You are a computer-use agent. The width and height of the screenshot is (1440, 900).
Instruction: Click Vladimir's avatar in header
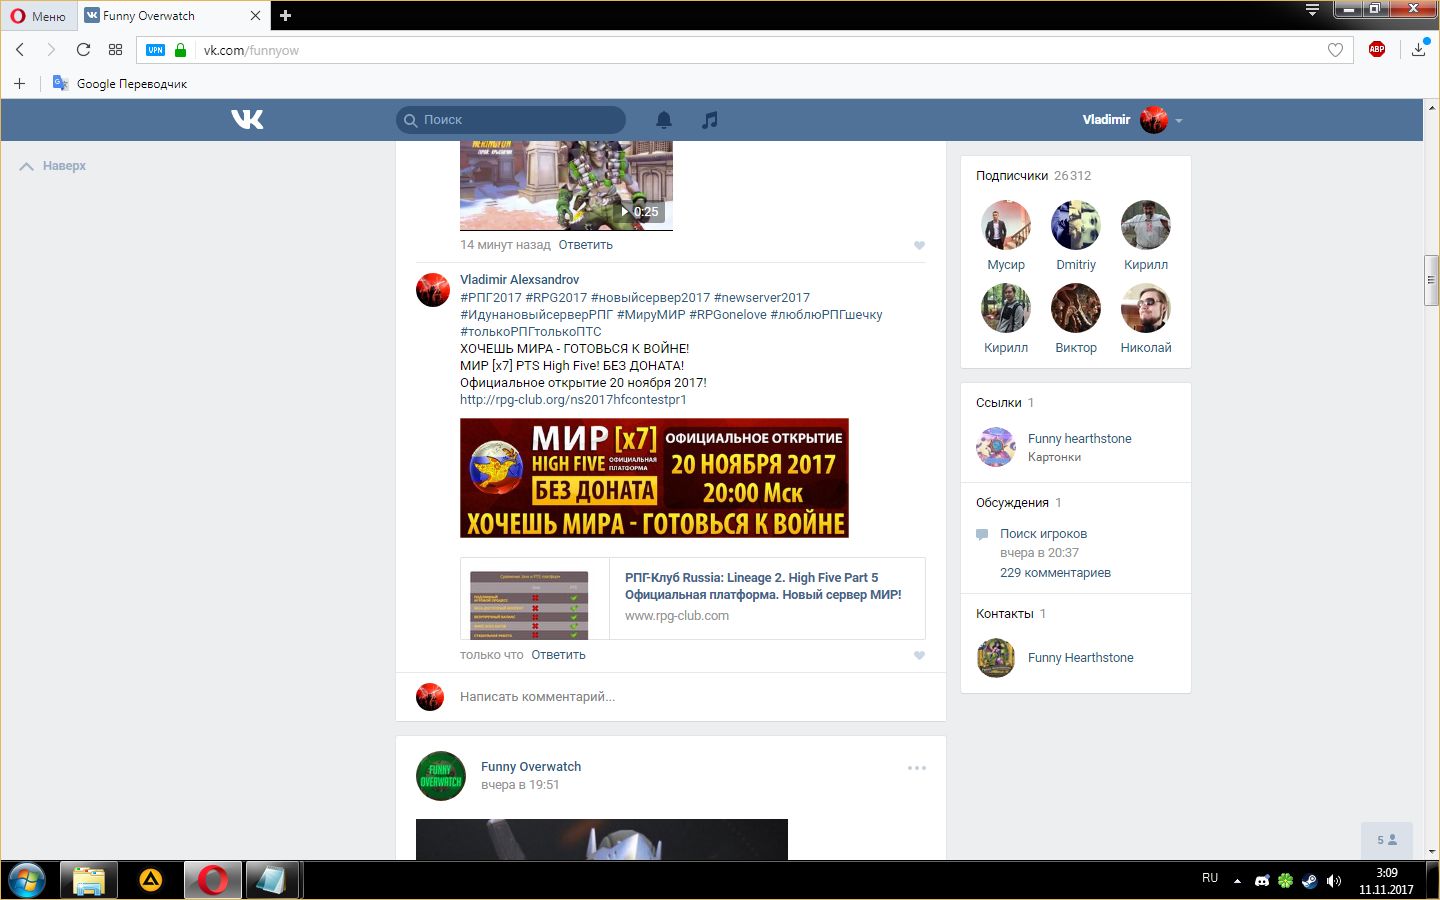pyautogui.click(x=1154, y=120)
